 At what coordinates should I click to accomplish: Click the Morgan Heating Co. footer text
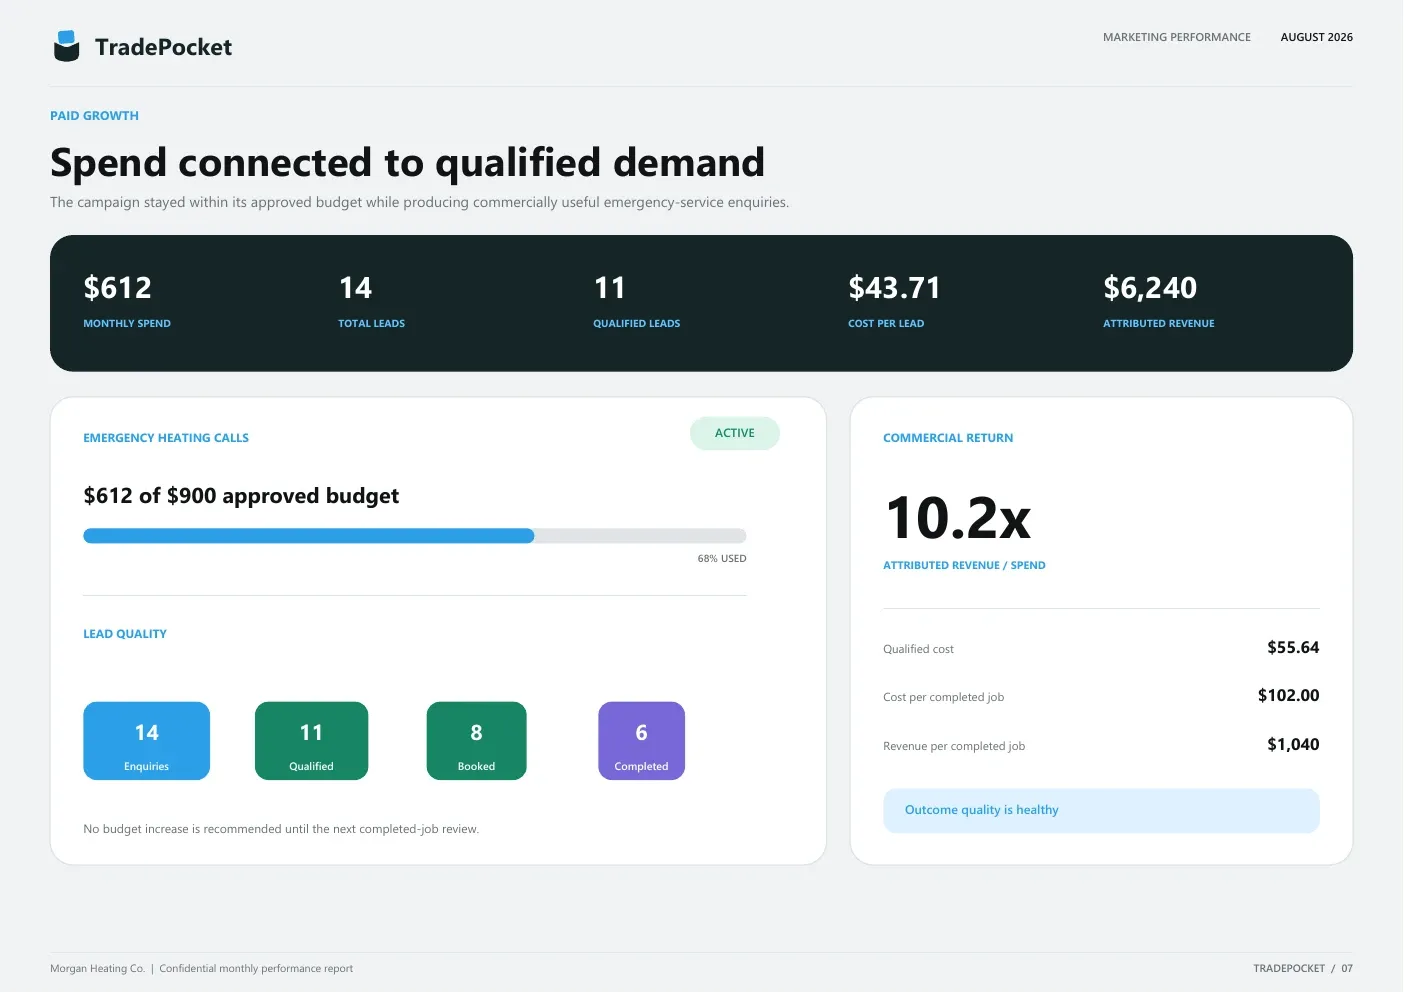[x=98, y=968]
